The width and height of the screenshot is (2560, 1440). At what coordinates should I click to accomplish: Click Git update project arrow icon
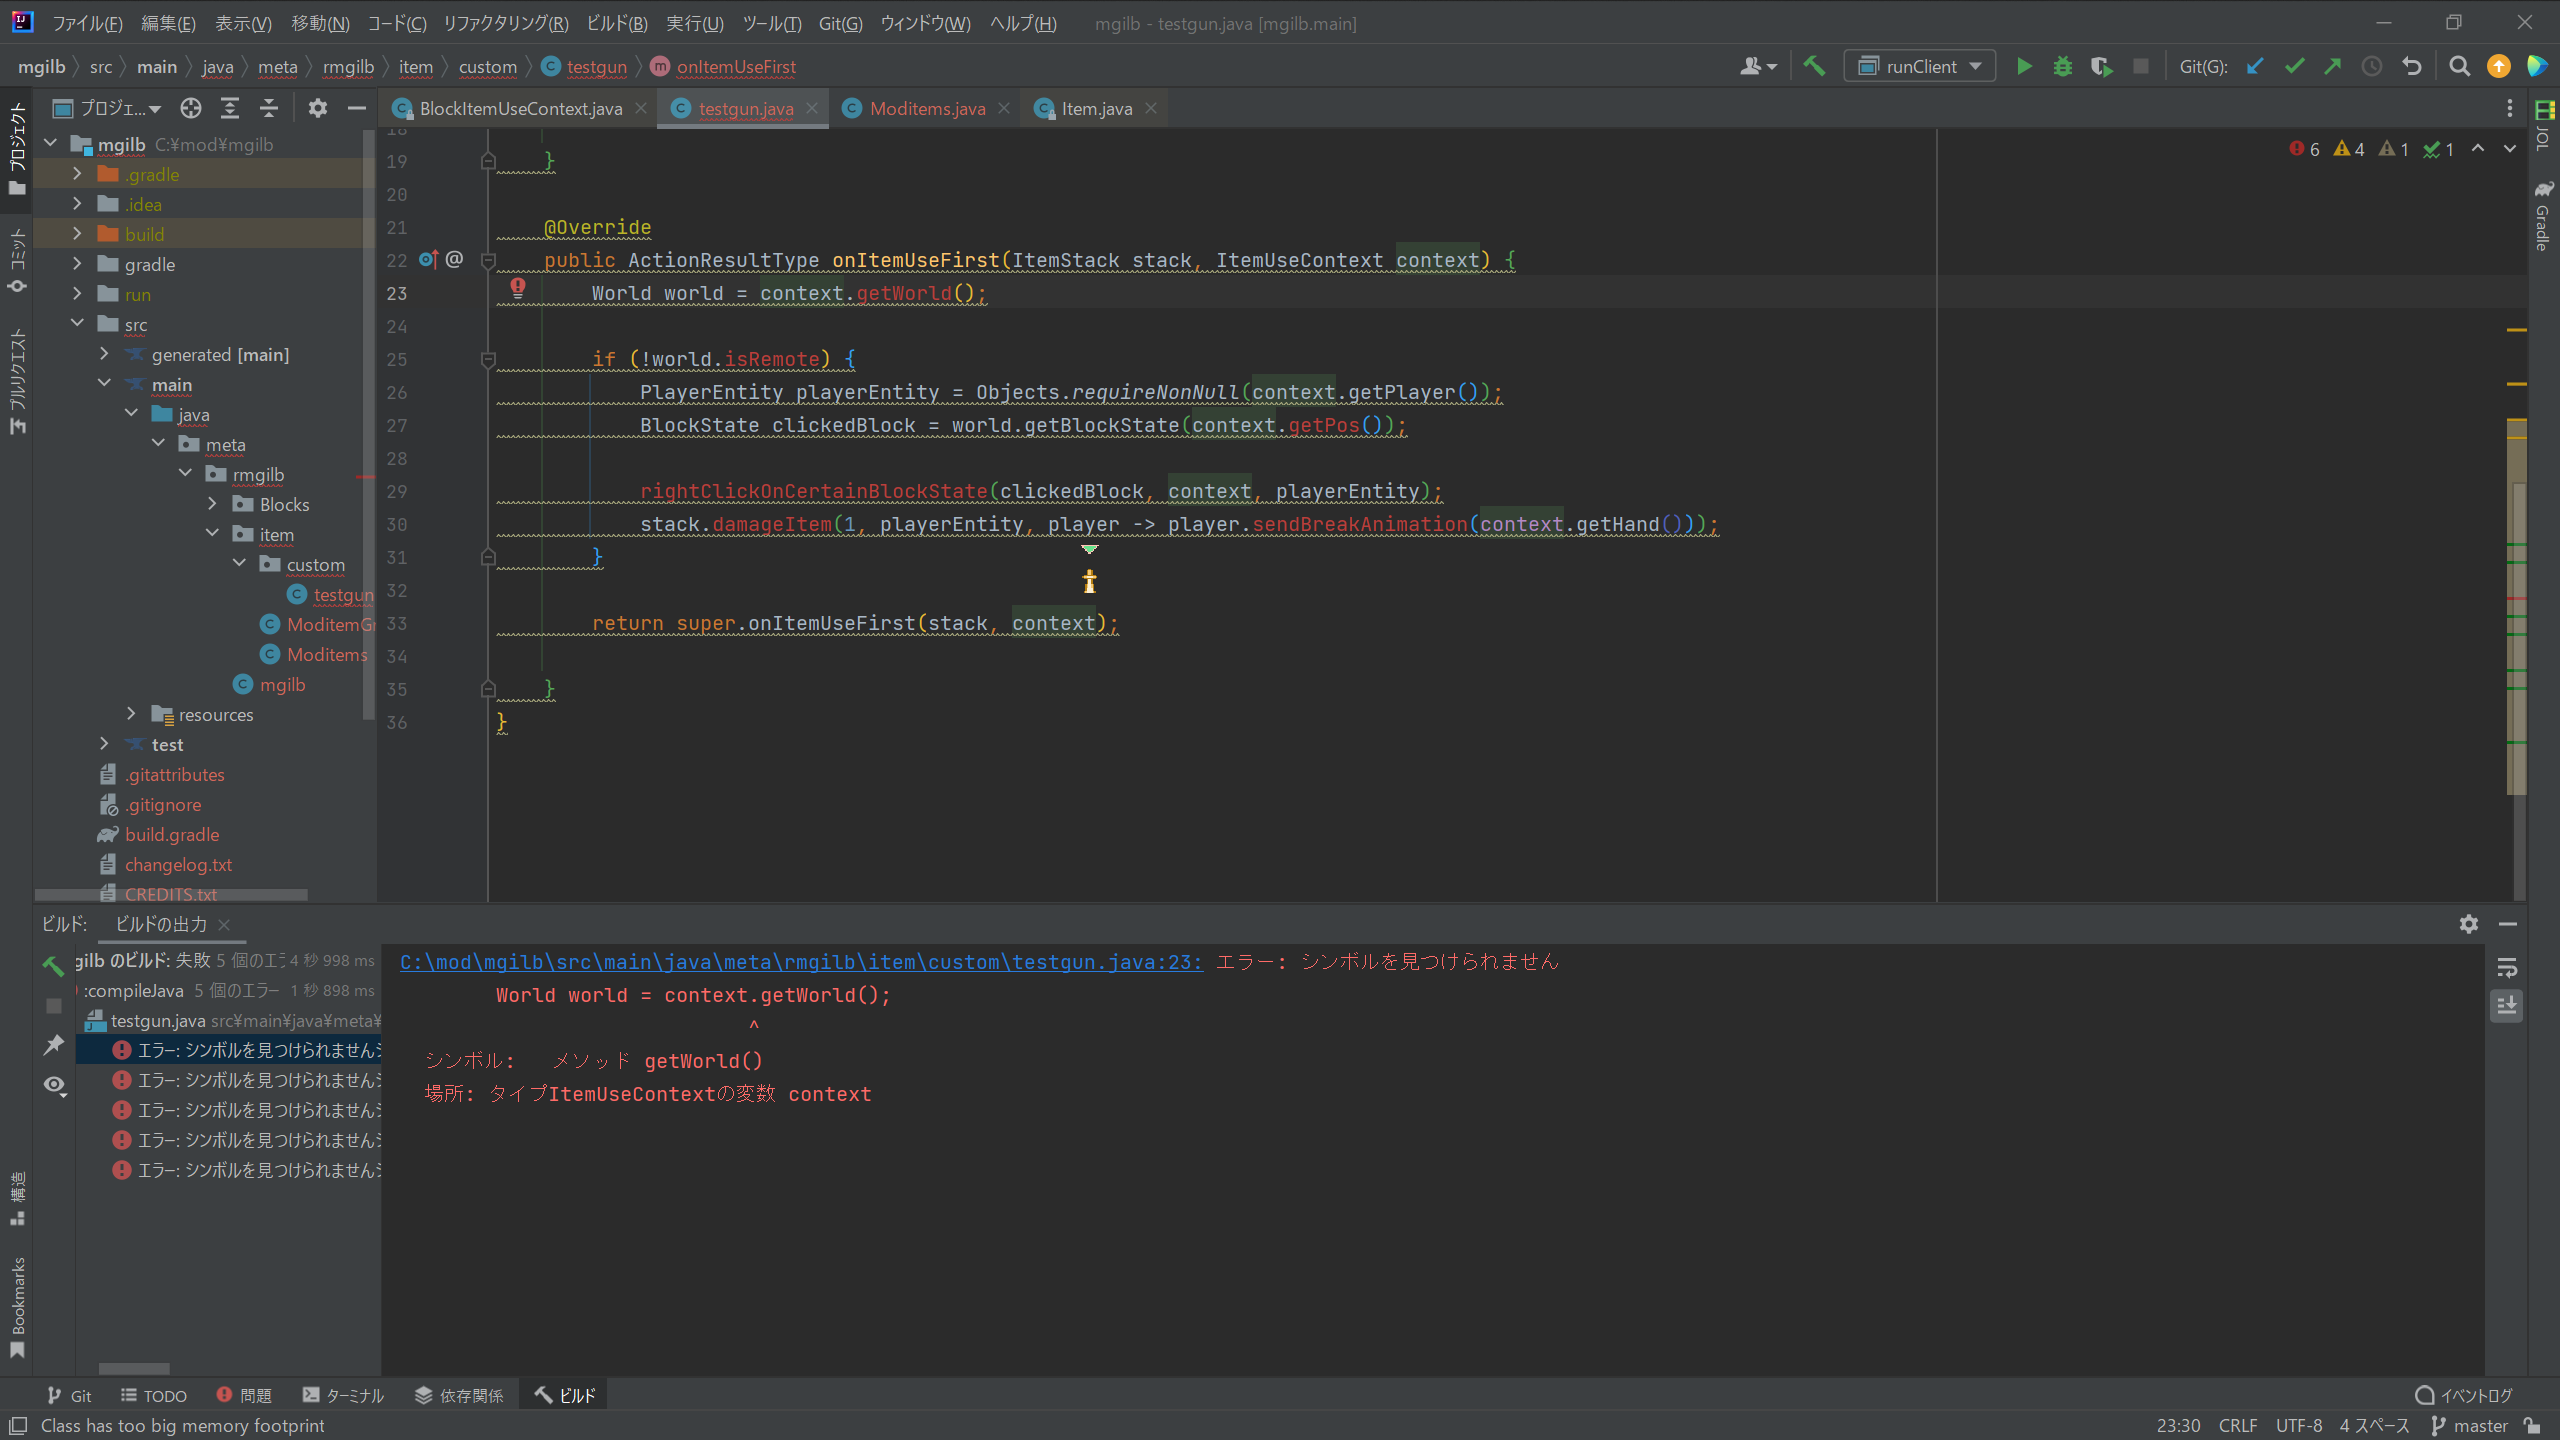(2255, 67)
